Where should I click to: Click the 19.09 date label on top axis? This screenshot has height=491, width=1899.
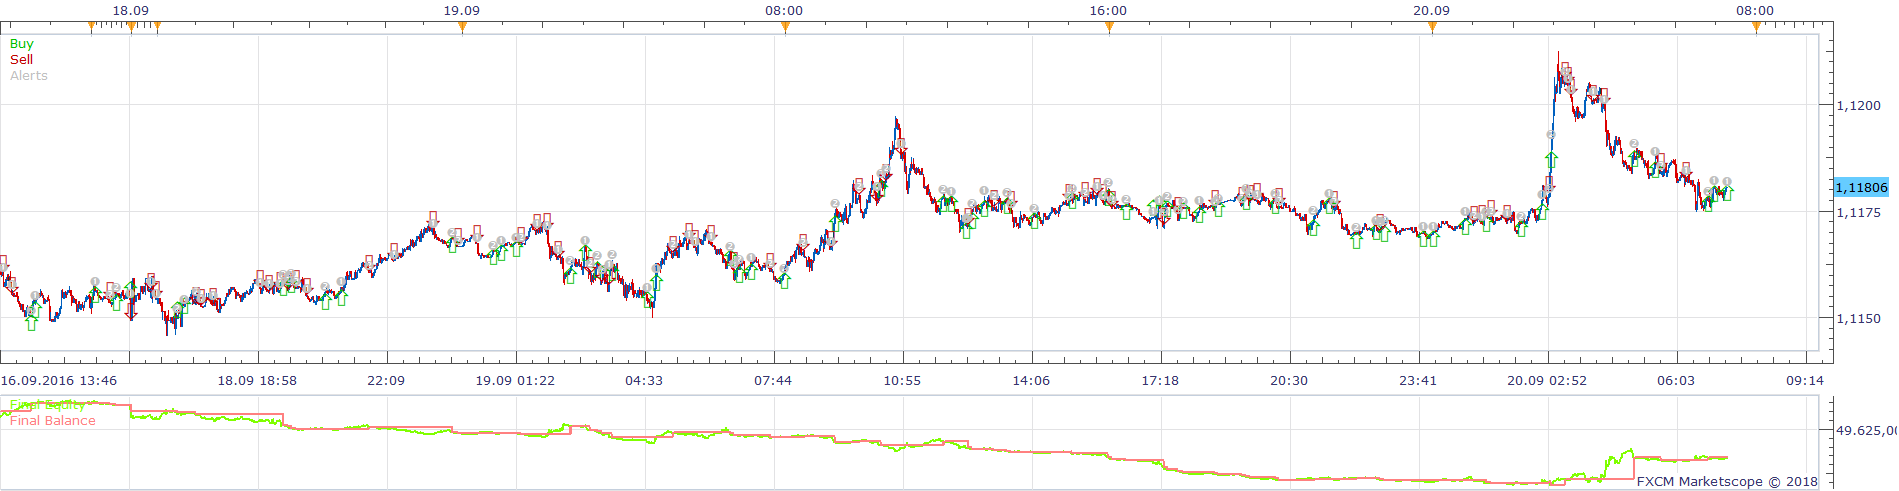click(x=462, y=11)
